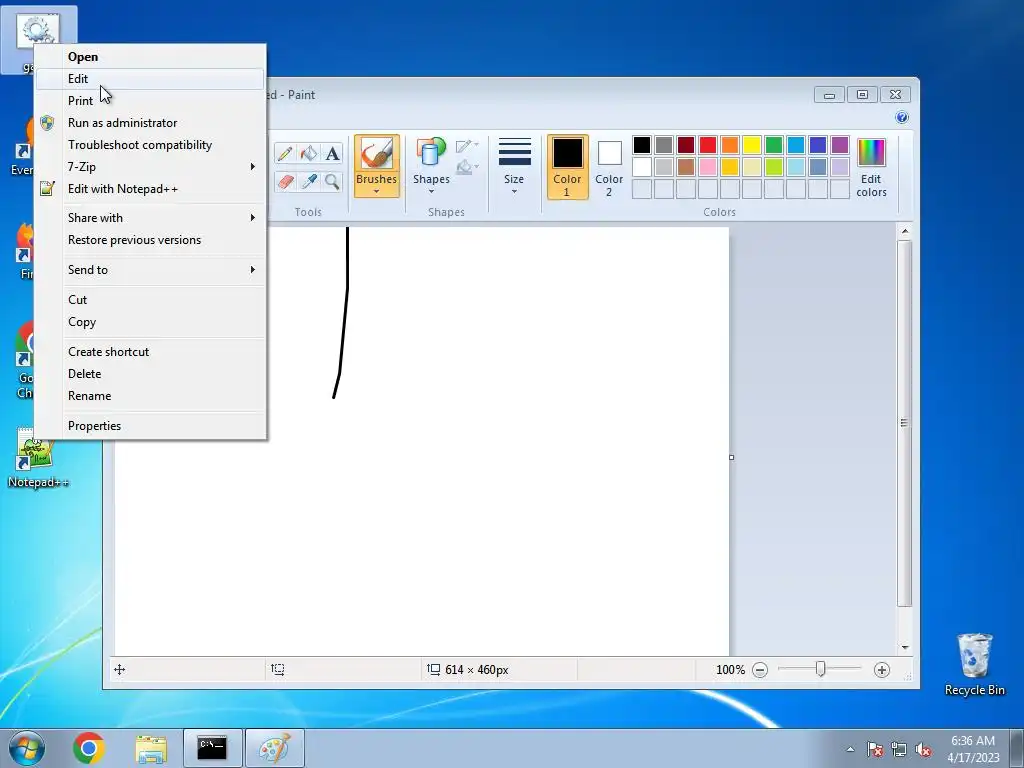This screenshot has height=768, width=1024.
Task: Expand the Brushes dropdown arrow
Action: 377,192
